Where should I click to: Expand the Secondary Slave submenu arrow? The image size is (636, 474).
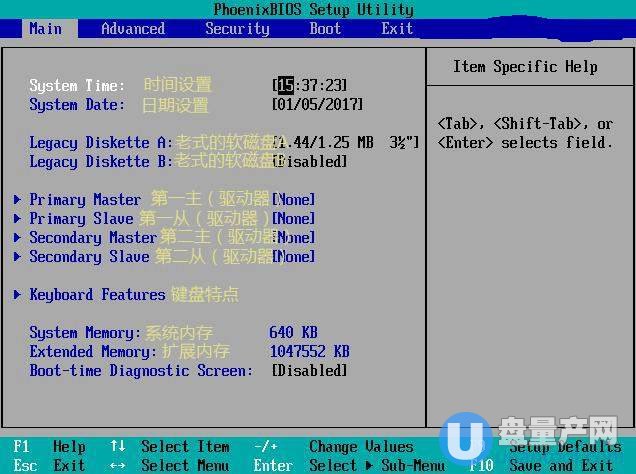tap(18, 256)
